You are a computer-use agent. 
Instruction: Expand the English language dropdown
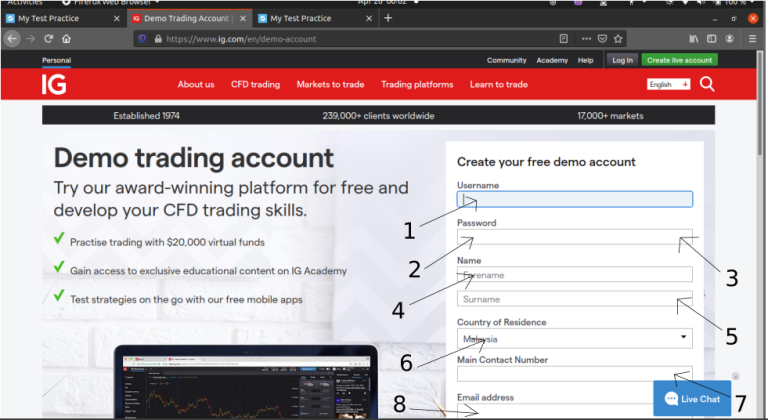[x=669, y=84]
